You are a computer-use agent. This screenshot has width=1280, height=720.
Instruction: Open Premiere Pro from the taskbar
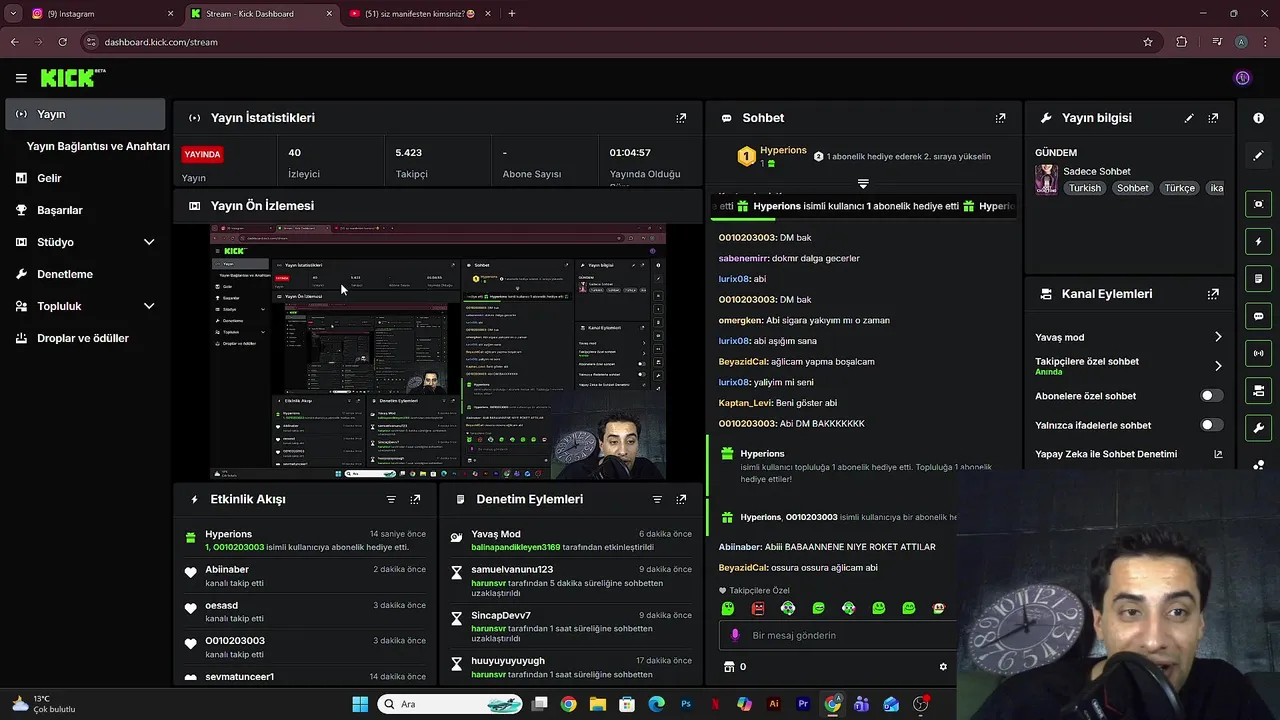pyautogui.click(x=803, y=704)
